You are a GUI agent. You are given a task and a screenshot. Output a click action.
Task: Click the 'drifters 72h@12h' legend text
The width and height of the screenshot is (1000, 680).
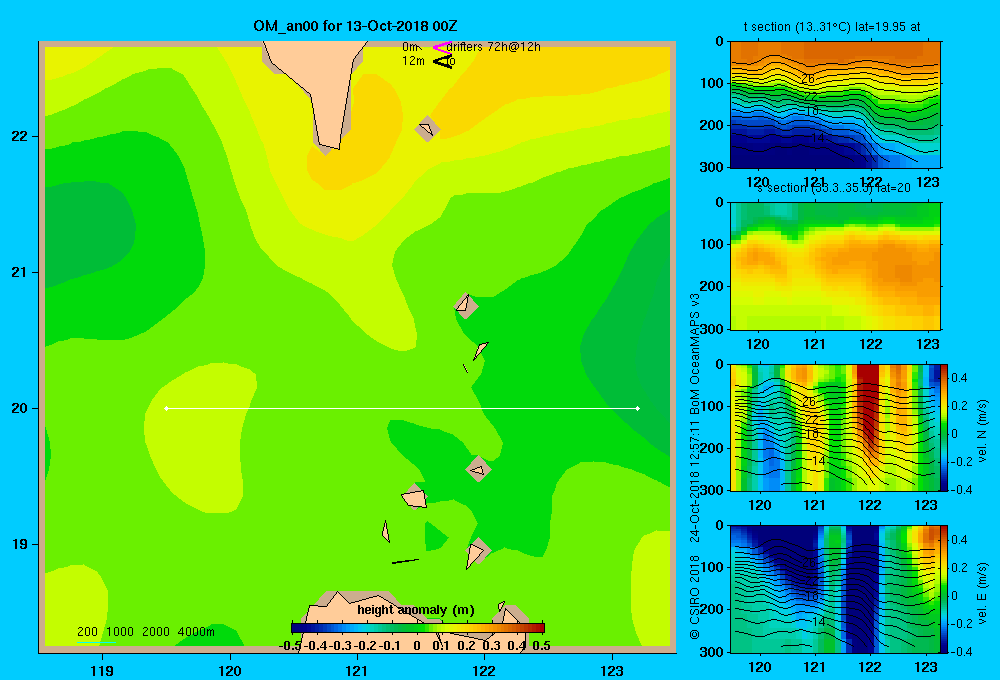(494, 47)
